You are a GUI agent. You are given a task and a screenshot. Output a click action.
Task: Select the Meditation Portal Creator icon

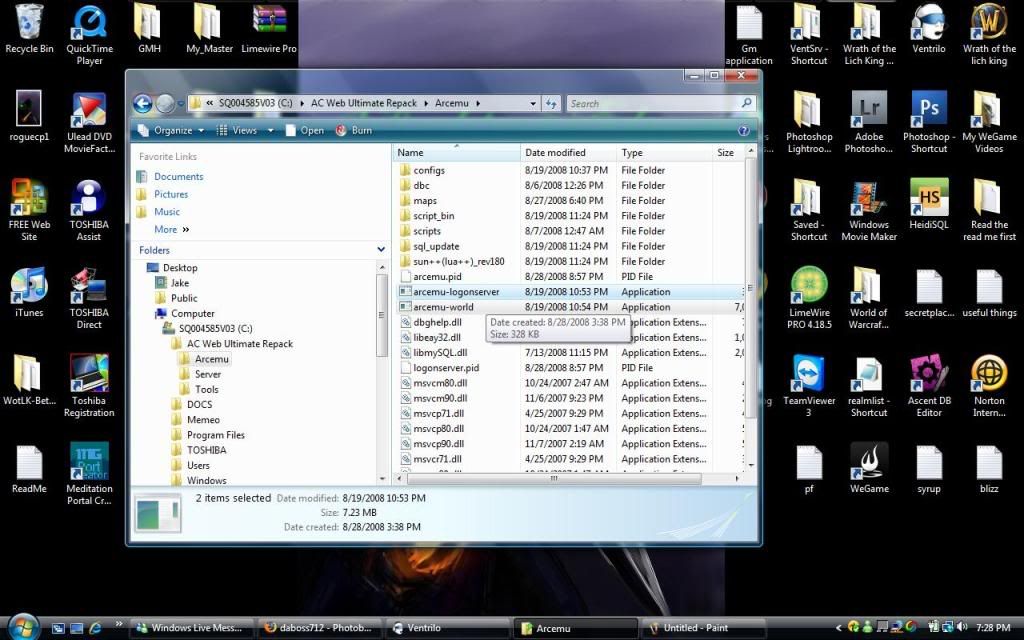point(89,475)
